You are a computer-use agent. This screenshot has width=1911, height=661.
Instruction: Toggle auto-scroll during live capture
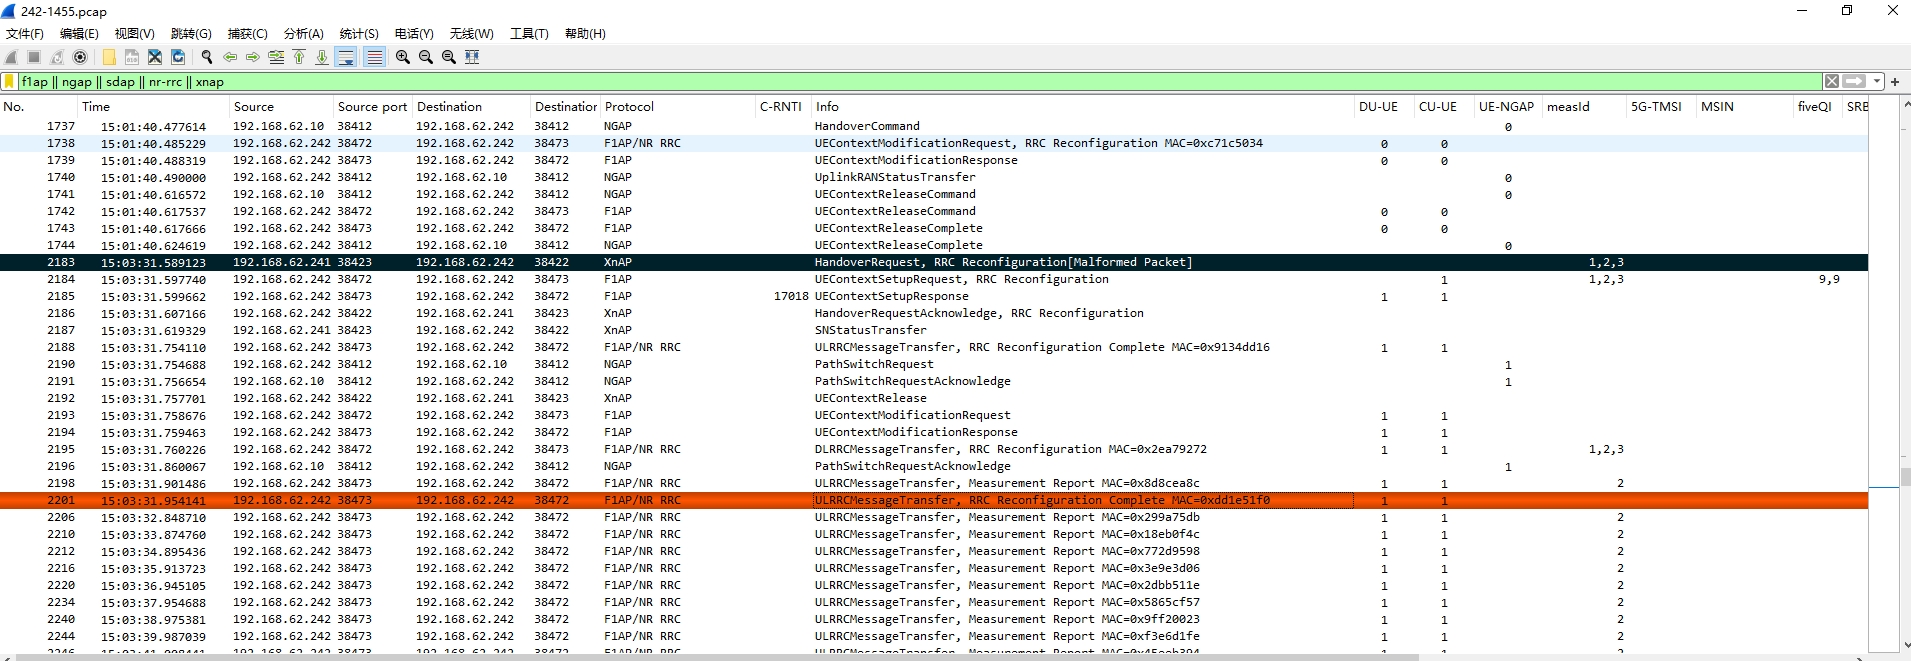(x=346, y=57)
